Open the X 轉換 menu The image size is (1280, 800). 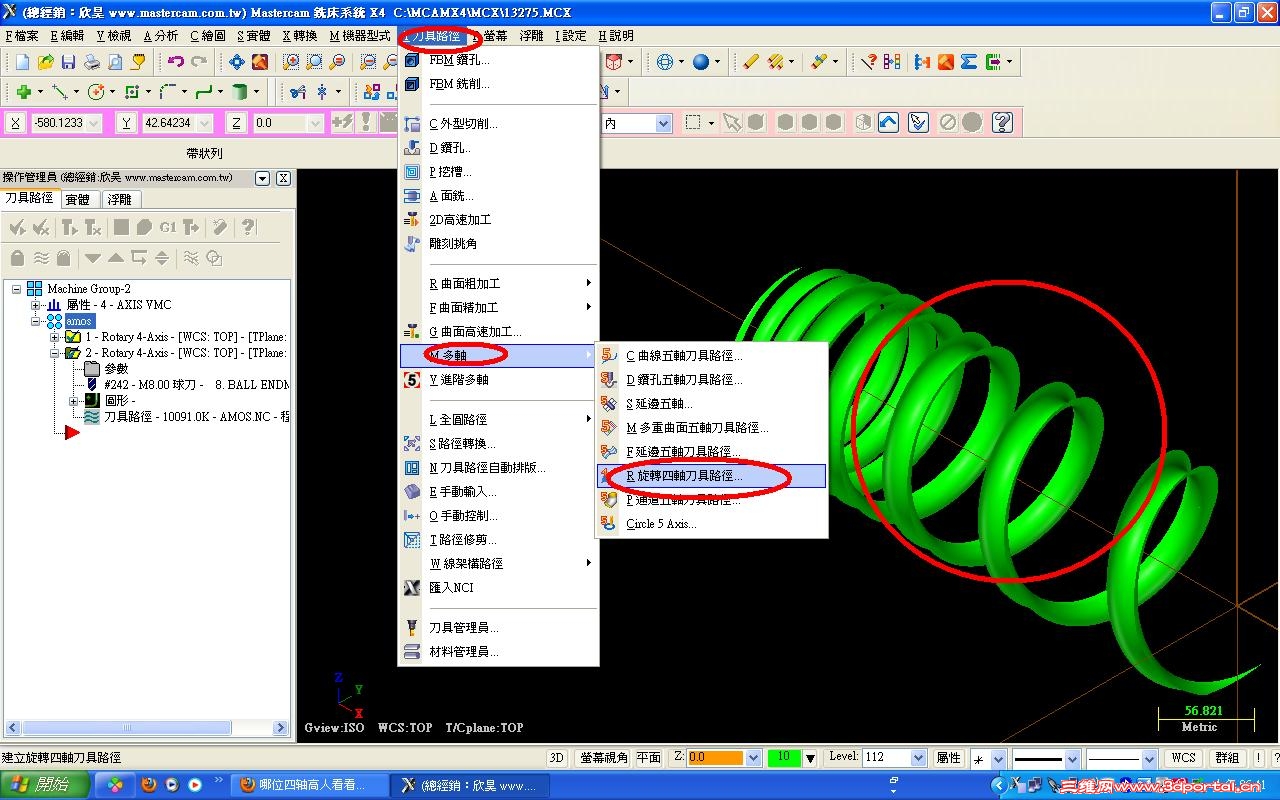click(x=299, y=36)
